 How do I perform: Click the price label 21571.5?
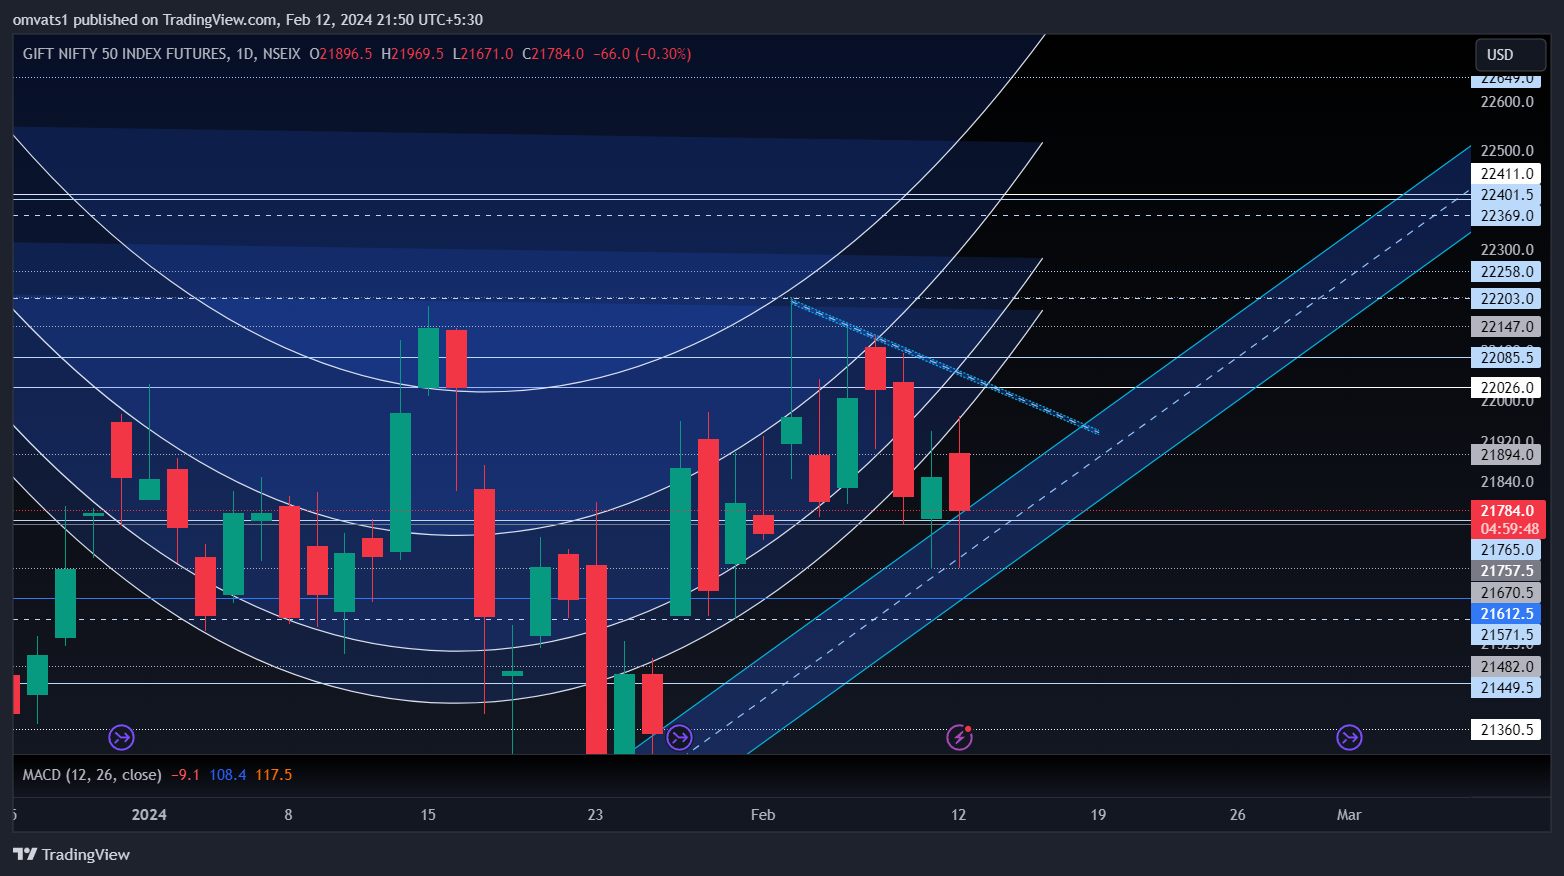click(1506, 635)
